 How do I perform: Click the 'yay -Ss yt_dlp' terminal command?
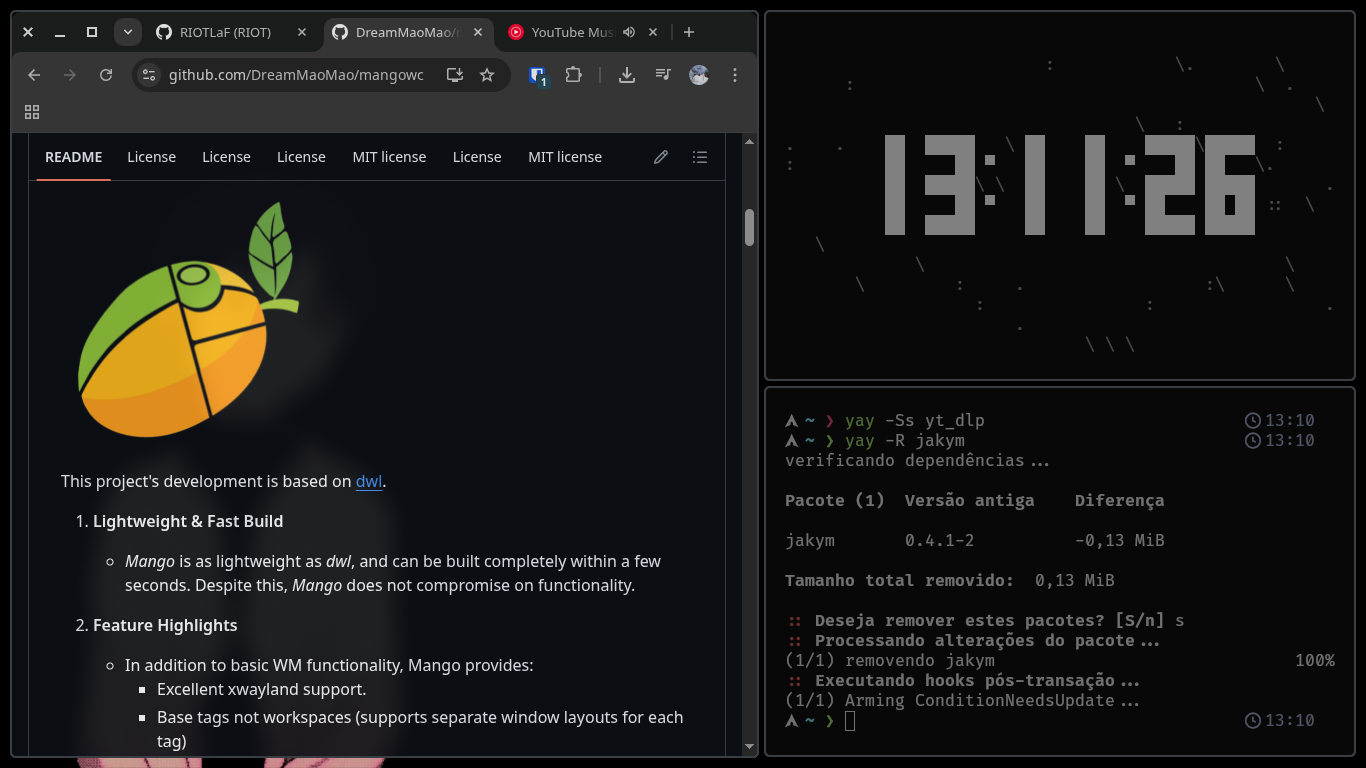coord(915,420)
